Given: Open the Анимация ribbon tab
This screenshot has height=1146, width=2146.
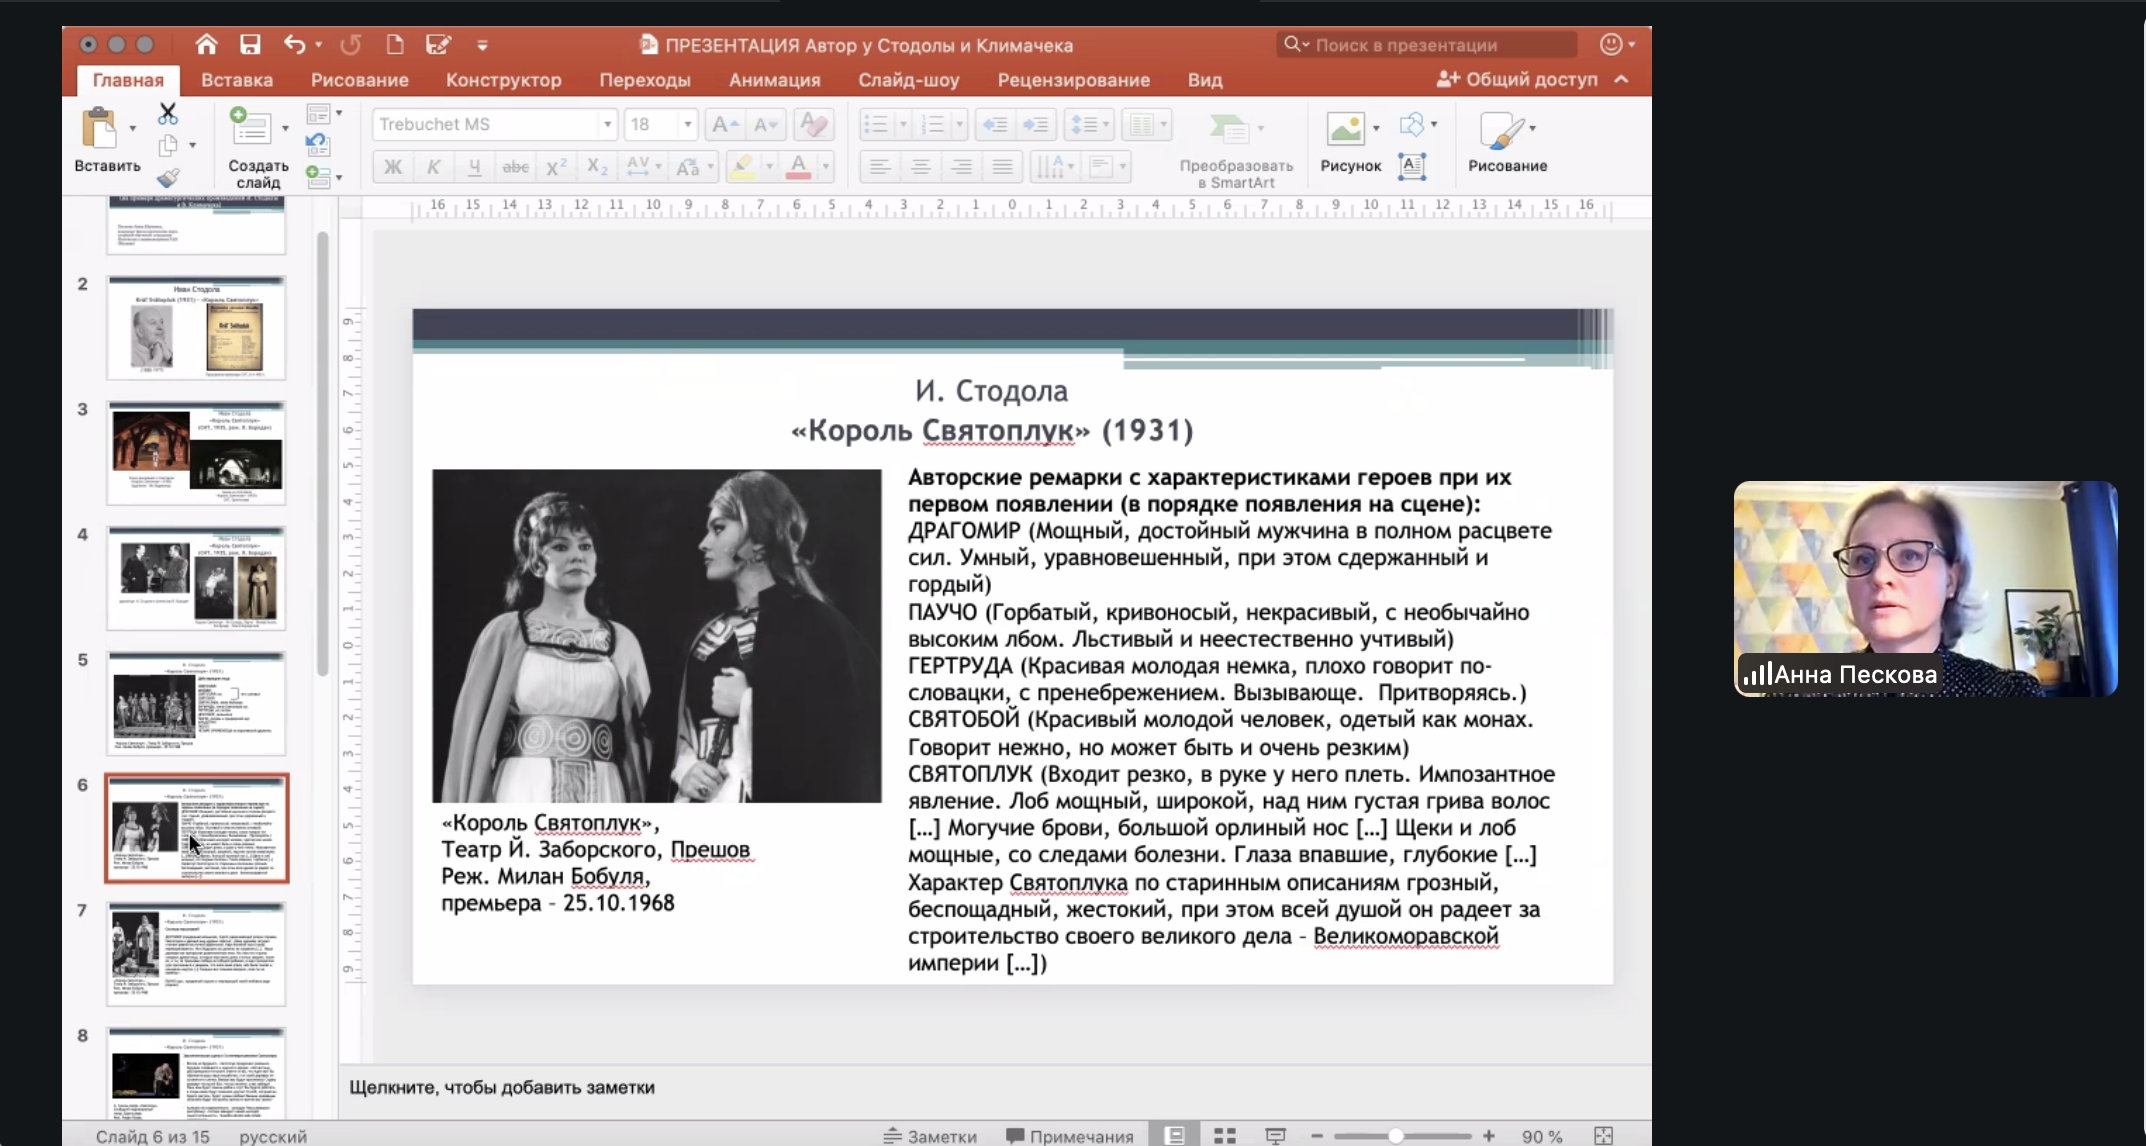Looking at the screenshot, I should [774, 80].
